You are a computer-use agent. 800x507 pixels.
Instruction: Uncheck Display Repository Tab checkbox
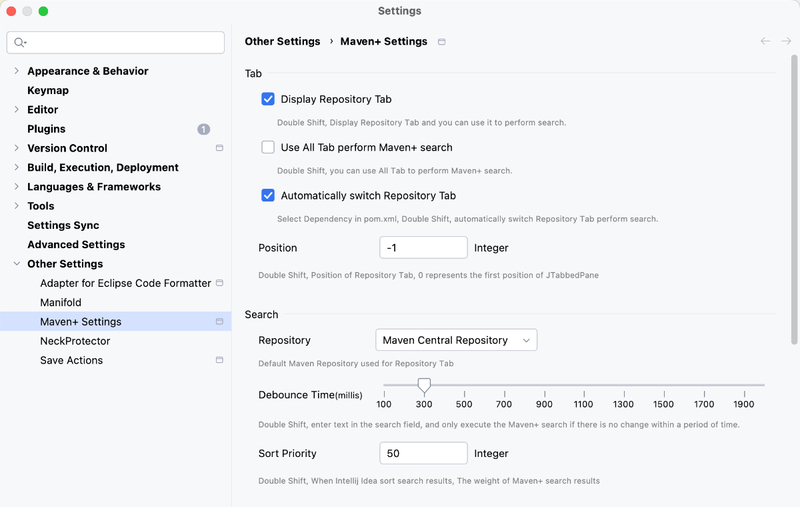coord(268,99)
